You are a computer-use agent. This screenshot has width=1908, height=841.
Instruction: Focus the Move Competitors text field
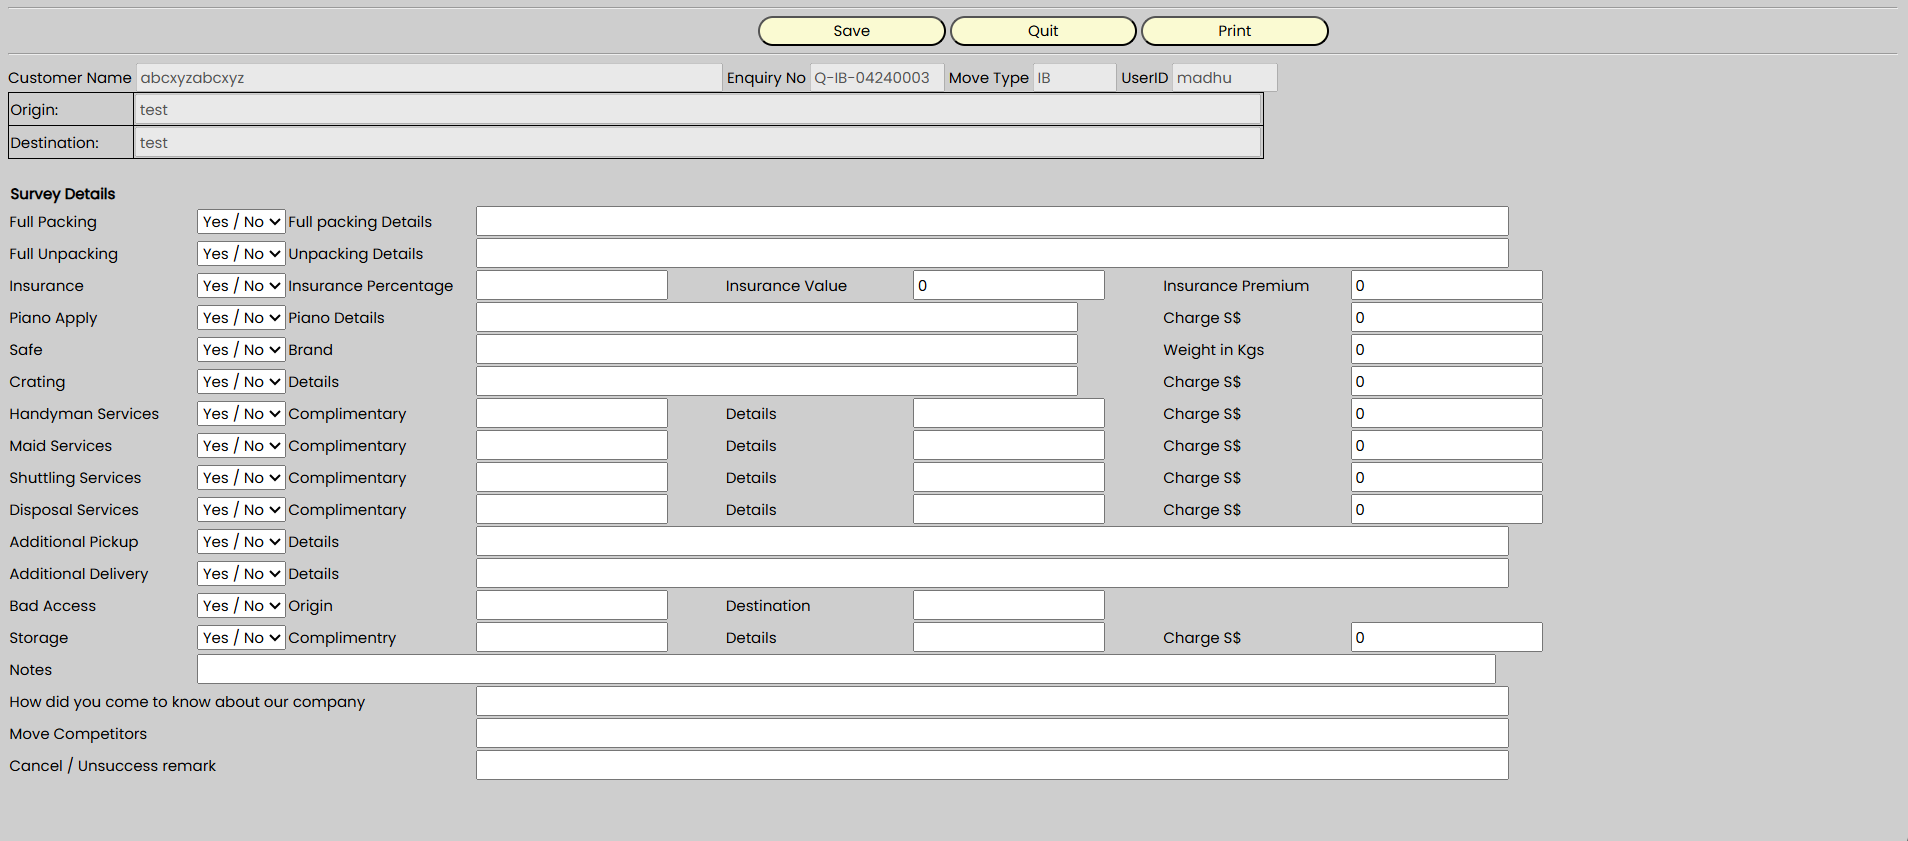991,734
